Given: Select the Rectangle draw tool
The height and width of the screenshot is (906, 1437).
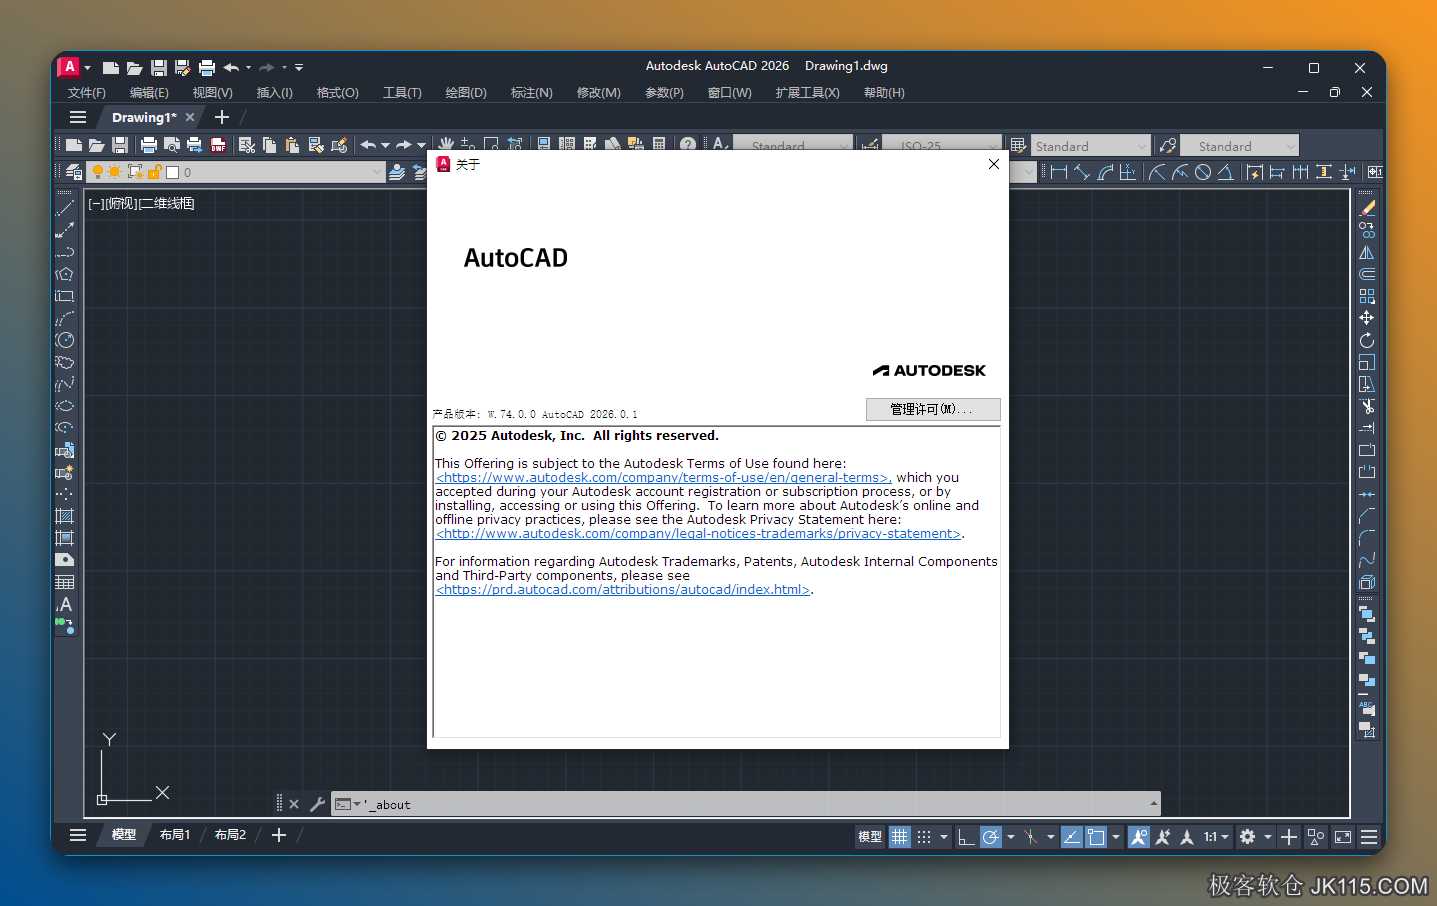Looking at the screenshot, I should coord(65,296).
